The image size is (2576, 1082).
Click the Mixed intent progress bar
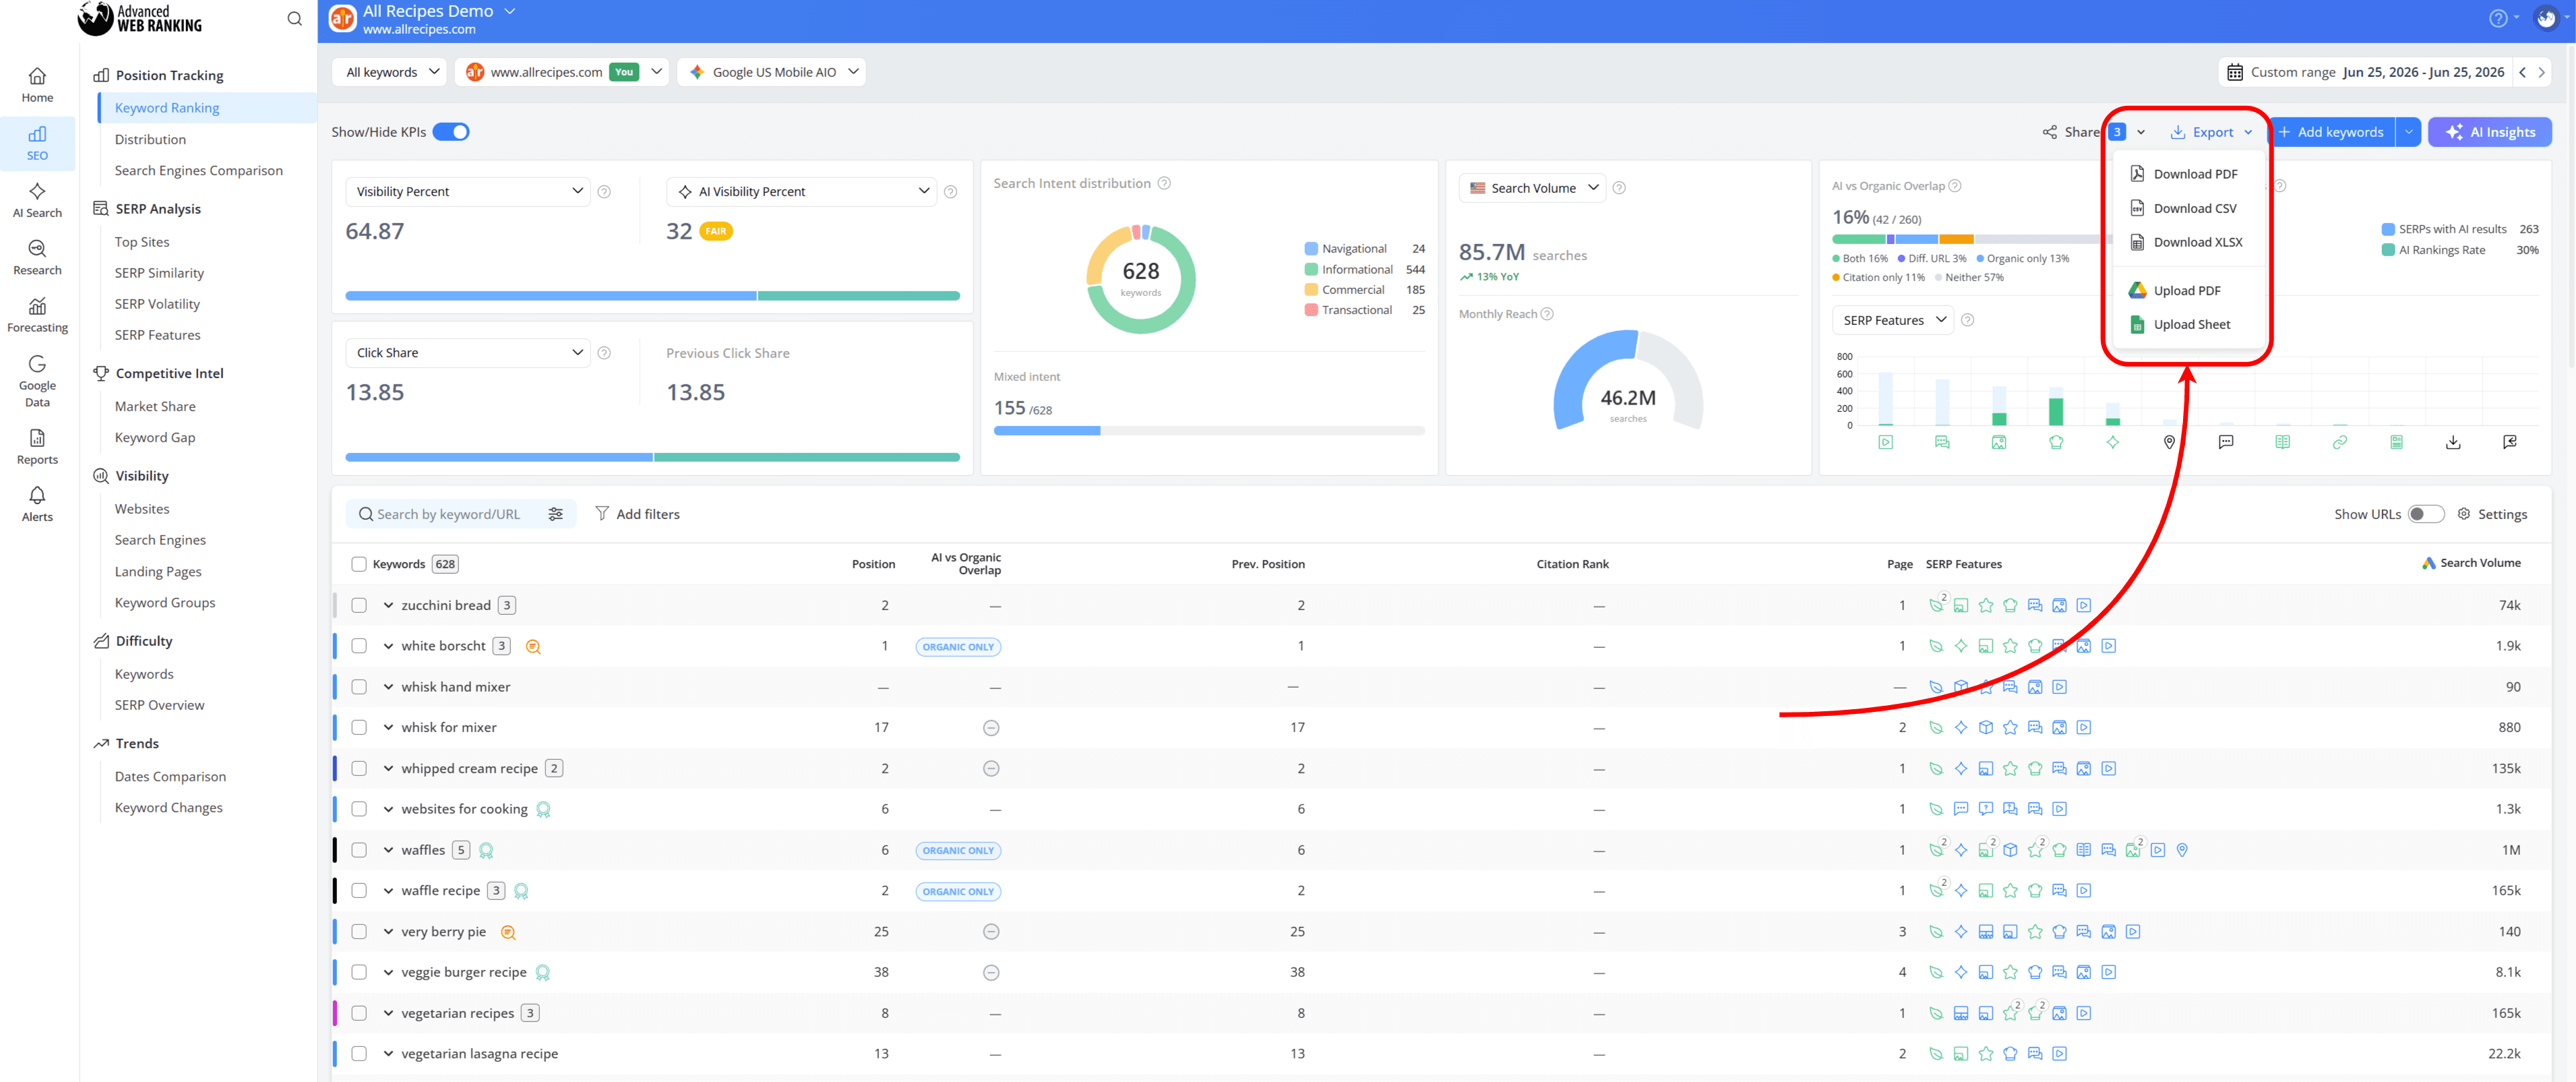(1208, 431)
